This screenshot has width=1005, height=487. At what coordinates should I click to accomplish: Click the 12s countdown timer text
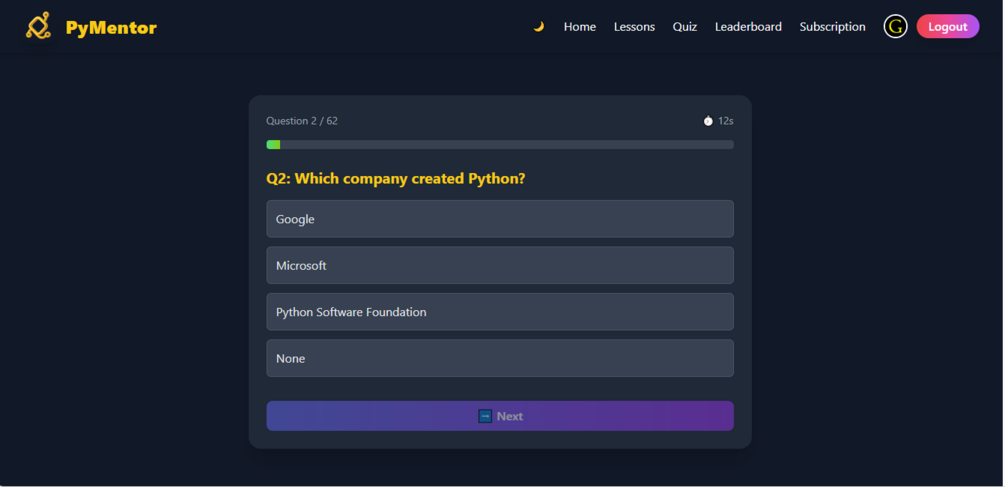pyautogui.click(x=726, y=121)
